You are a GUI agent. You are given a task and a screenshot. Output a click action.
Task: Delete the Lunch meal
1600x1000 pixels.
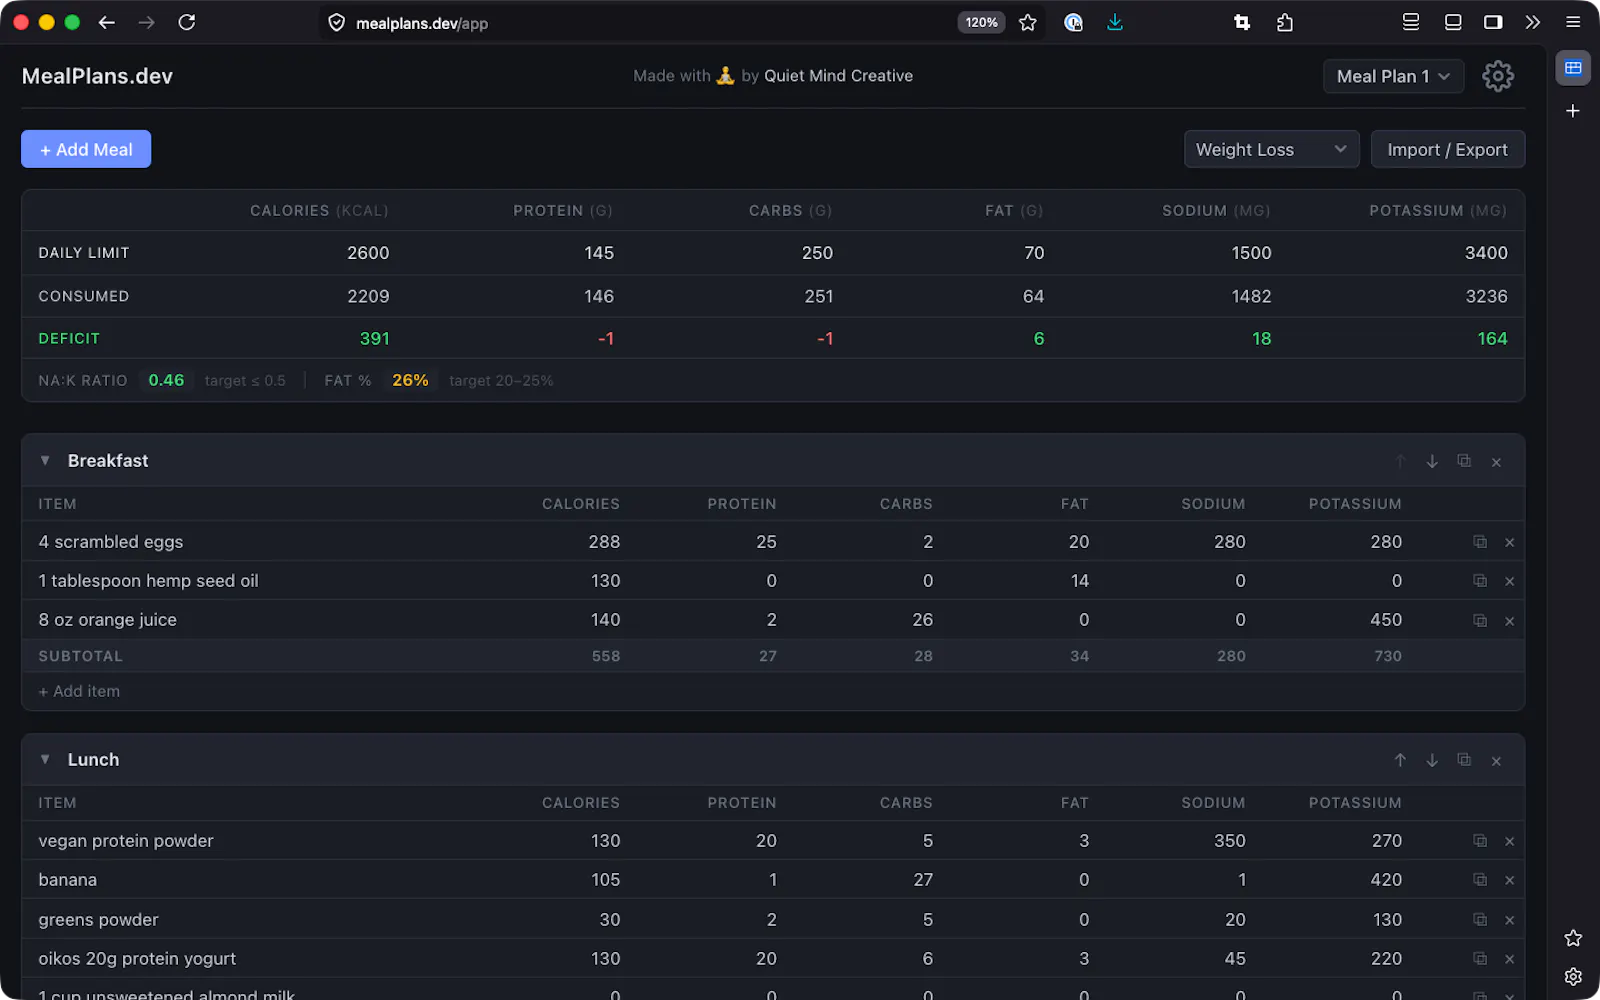(1496, 761)
